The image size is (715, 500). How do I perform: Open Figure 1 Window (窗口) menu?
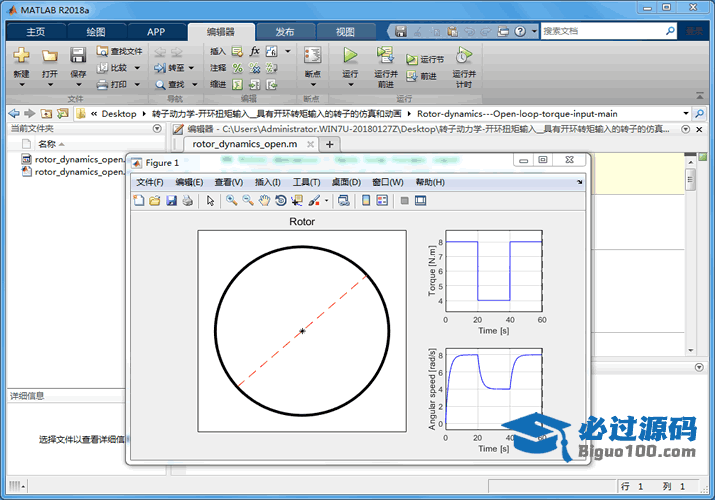click(388, 182)
